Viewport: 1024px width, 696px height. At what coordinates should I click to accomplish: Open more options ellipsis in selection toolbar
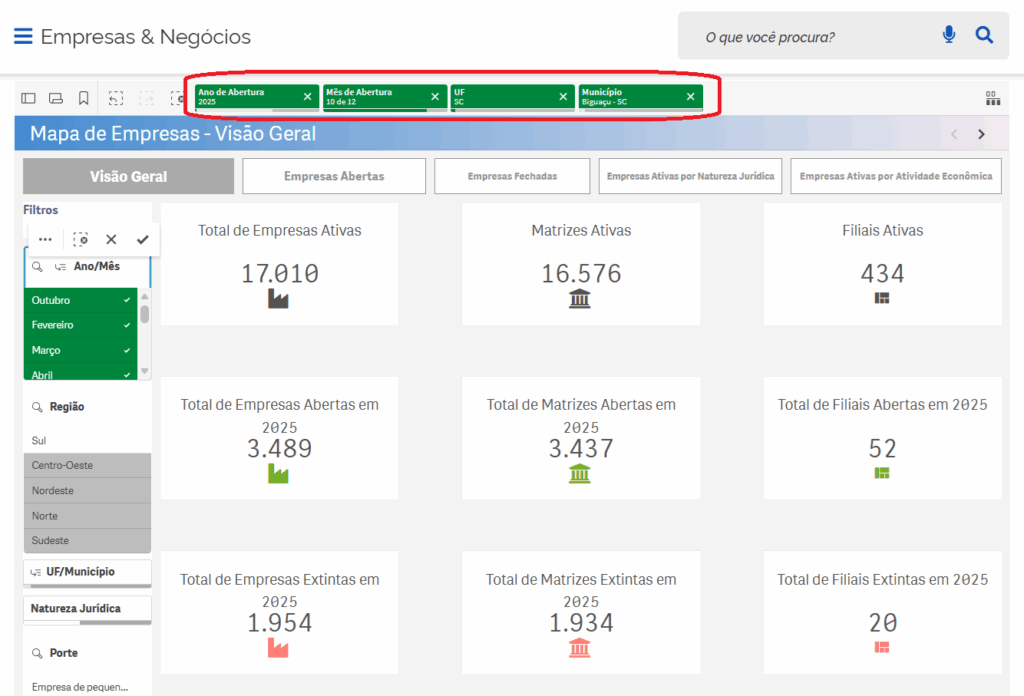click(45, 240)
